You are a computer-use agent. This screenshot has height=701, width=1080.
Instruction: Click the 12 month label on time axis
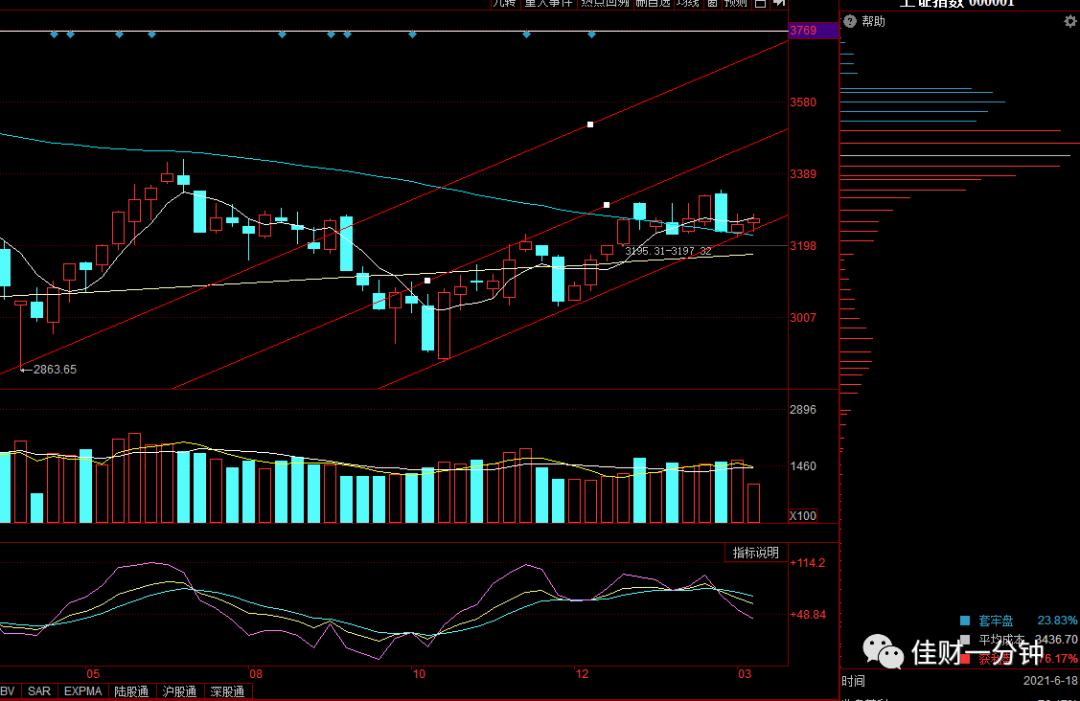click(x=582, y=673)
